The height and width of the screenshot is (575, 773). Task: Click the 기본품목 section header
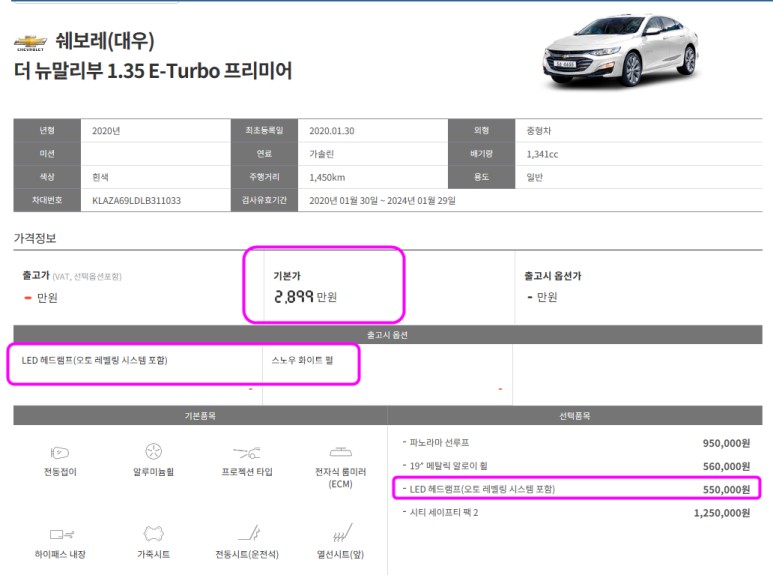[x=200, y=416]
